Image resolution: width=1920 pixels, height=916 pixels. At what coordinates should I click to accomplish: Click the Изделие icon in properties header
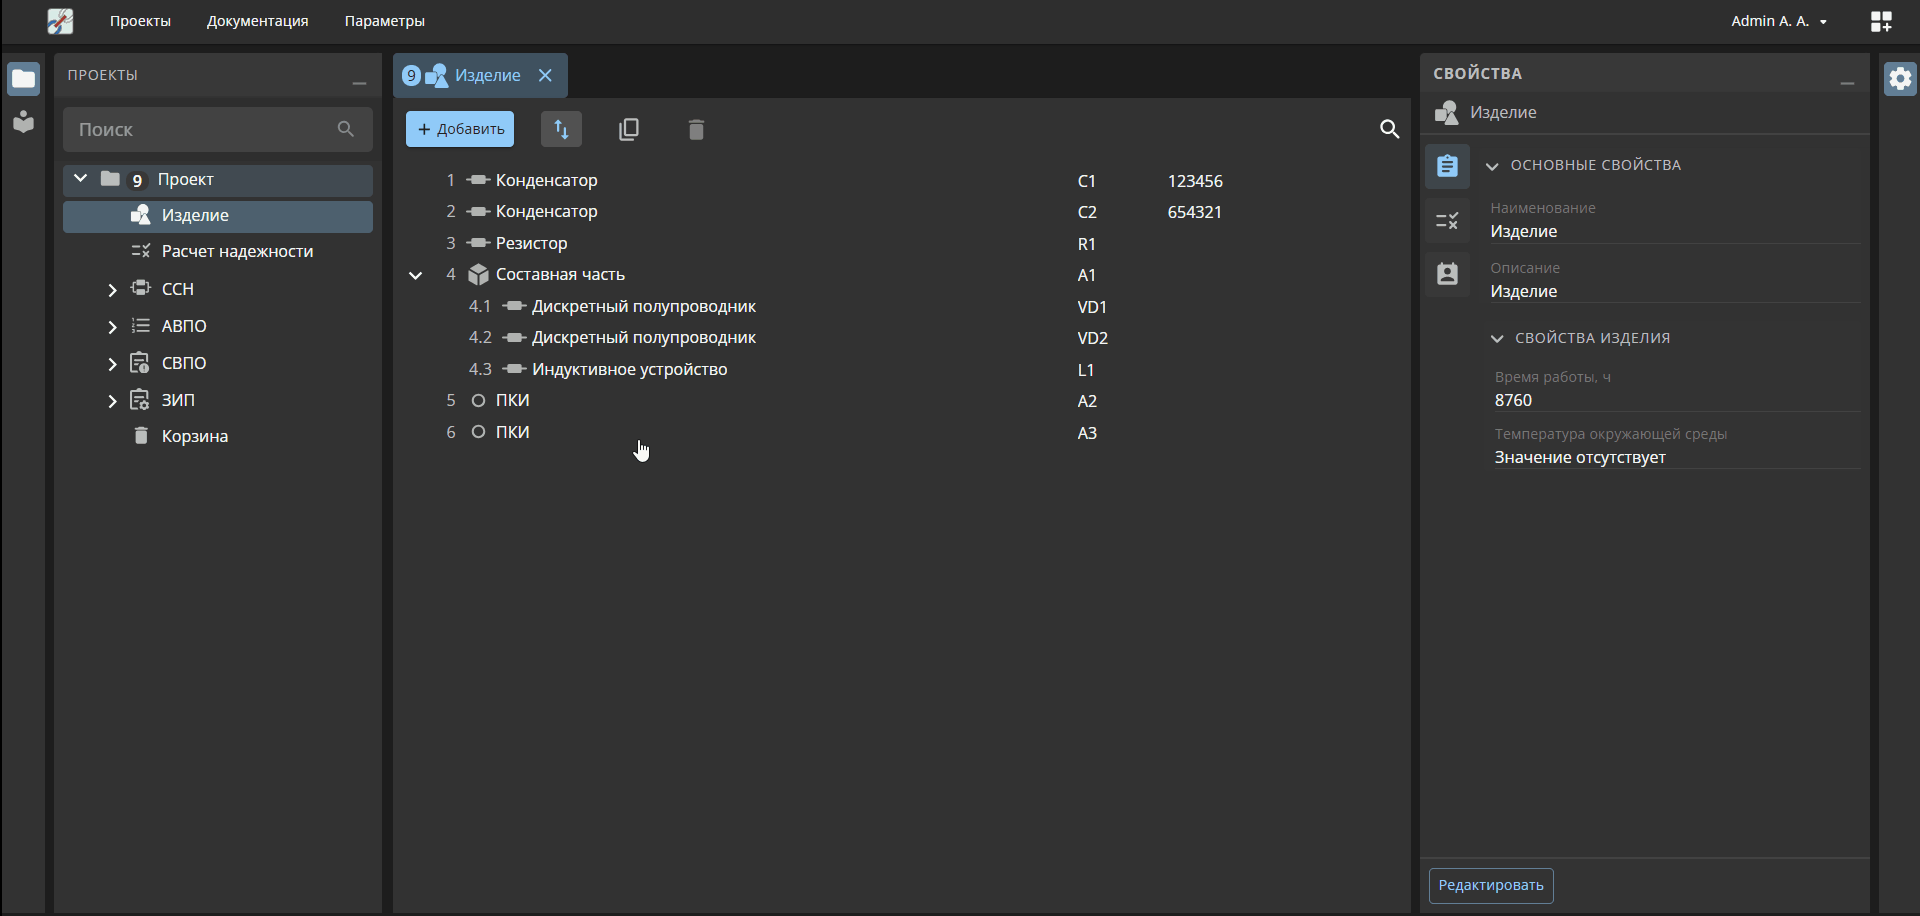[x=1447, y=112]
